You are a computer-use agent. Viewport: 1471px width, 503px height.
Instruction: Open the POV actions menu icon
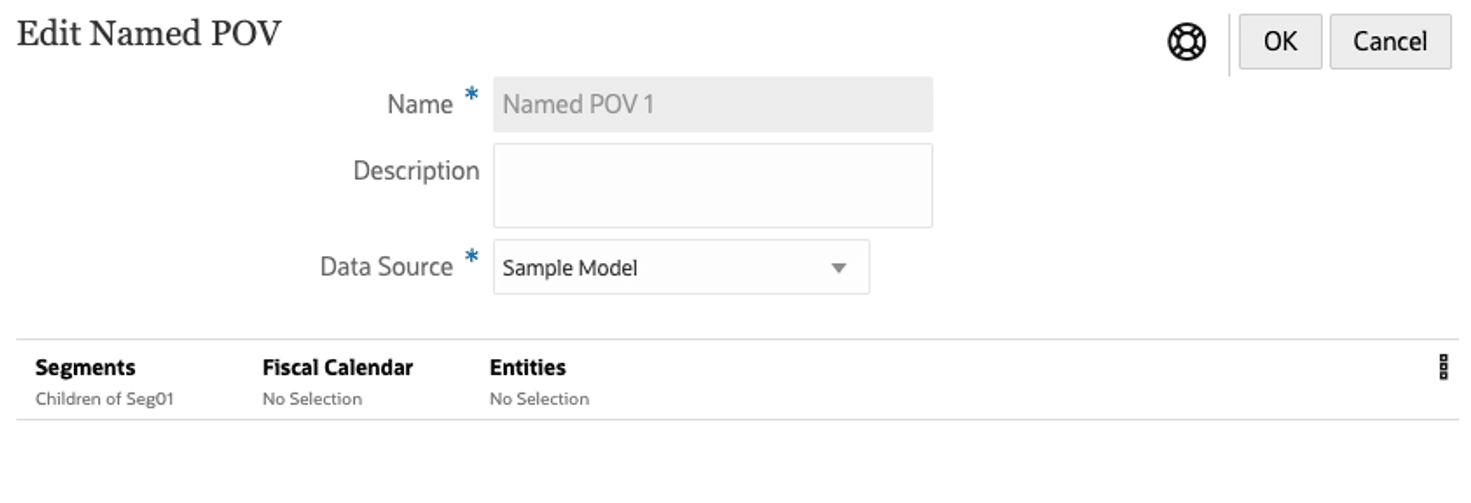coord(1443,368)
